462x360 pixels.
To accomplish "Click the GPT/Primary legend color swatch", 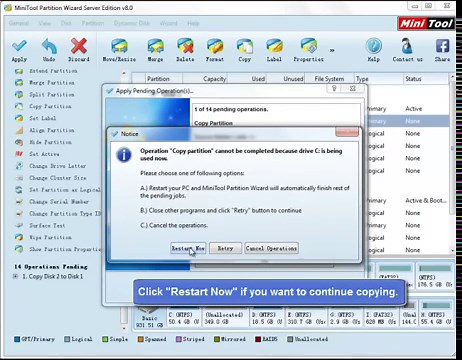I will 17,339.
